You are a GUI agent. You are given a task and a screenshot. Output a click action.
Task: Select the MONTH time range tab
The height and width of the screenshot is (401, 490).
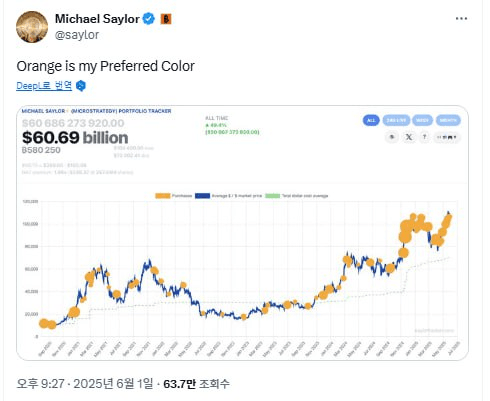pos(448,120)
